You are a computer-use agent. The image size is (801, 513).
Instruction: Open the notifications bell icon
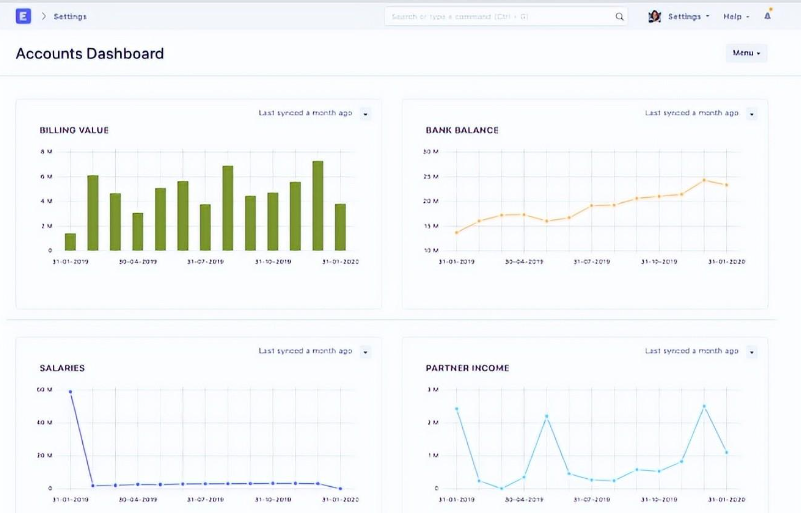pos(767,16)
